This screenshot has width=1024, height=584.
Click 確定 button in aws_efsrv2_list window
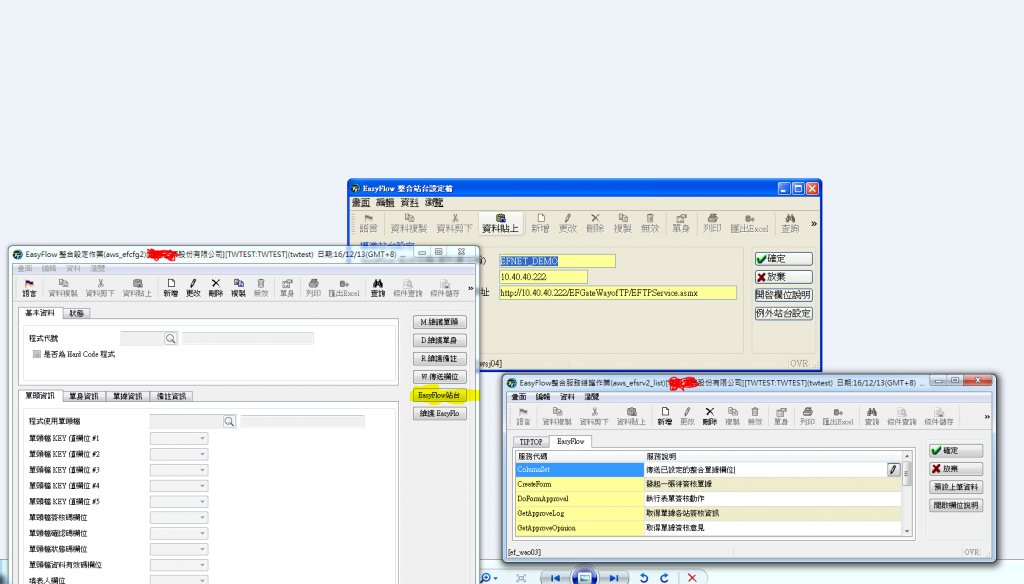[x=956, y=451]
